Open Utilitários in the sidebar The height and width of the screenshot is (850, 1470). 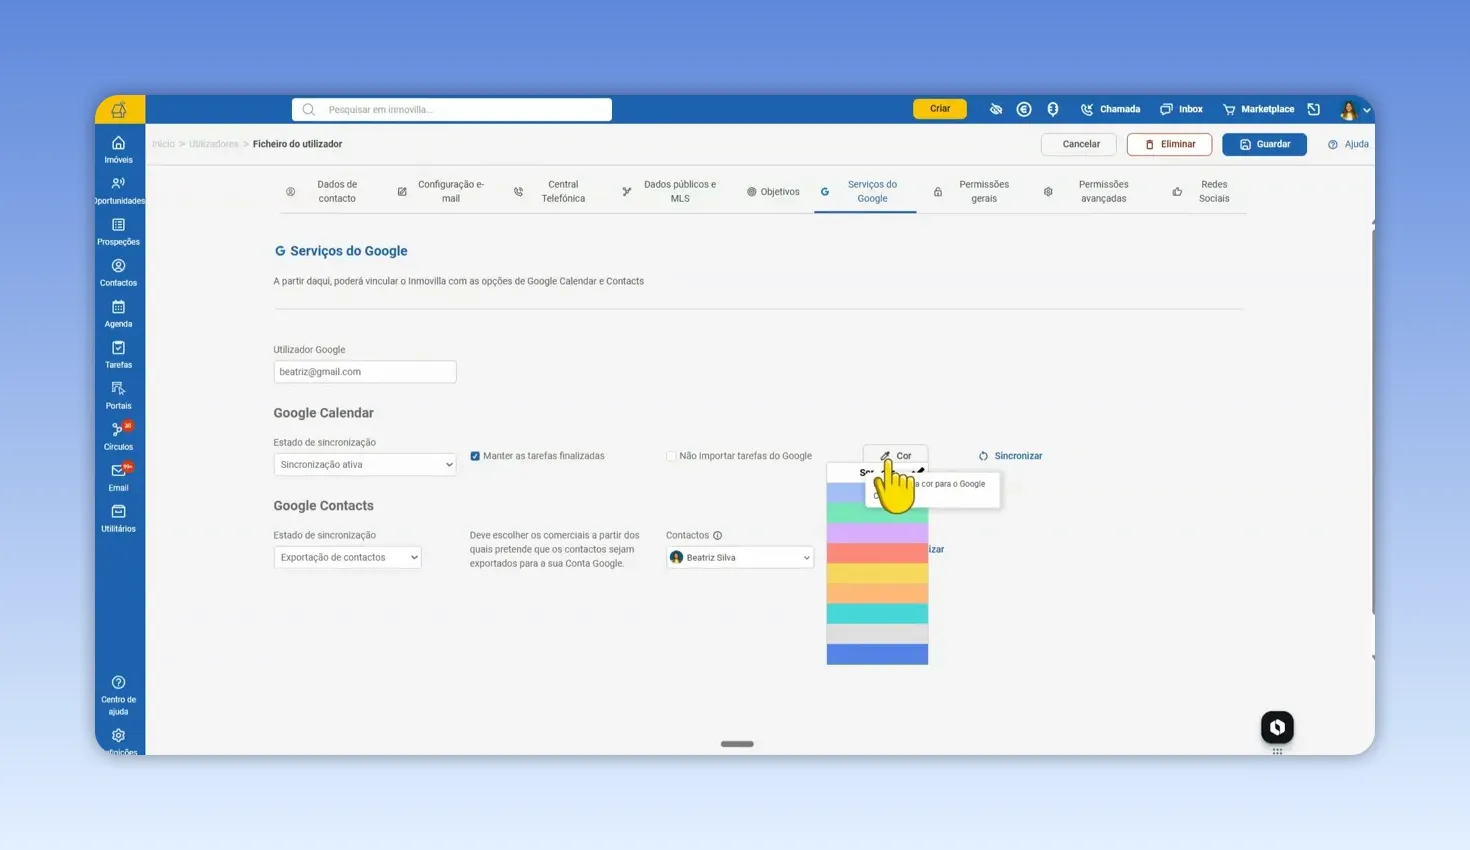pyautogui.click(x=118, y=518)
